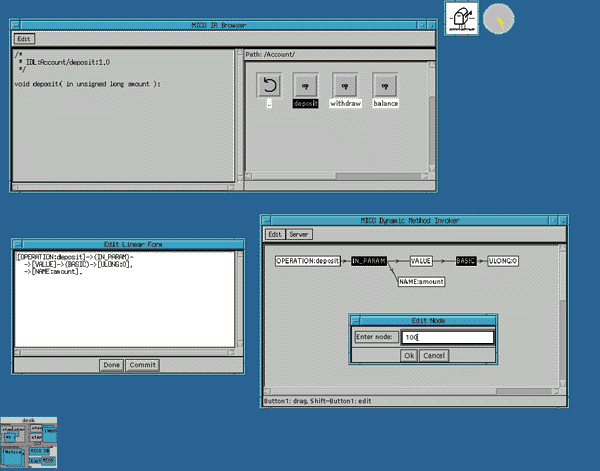This screenshot has width=600, height=471.
Task: Click the mailbox icon on the desktop
Action: (x=462, y=17)
